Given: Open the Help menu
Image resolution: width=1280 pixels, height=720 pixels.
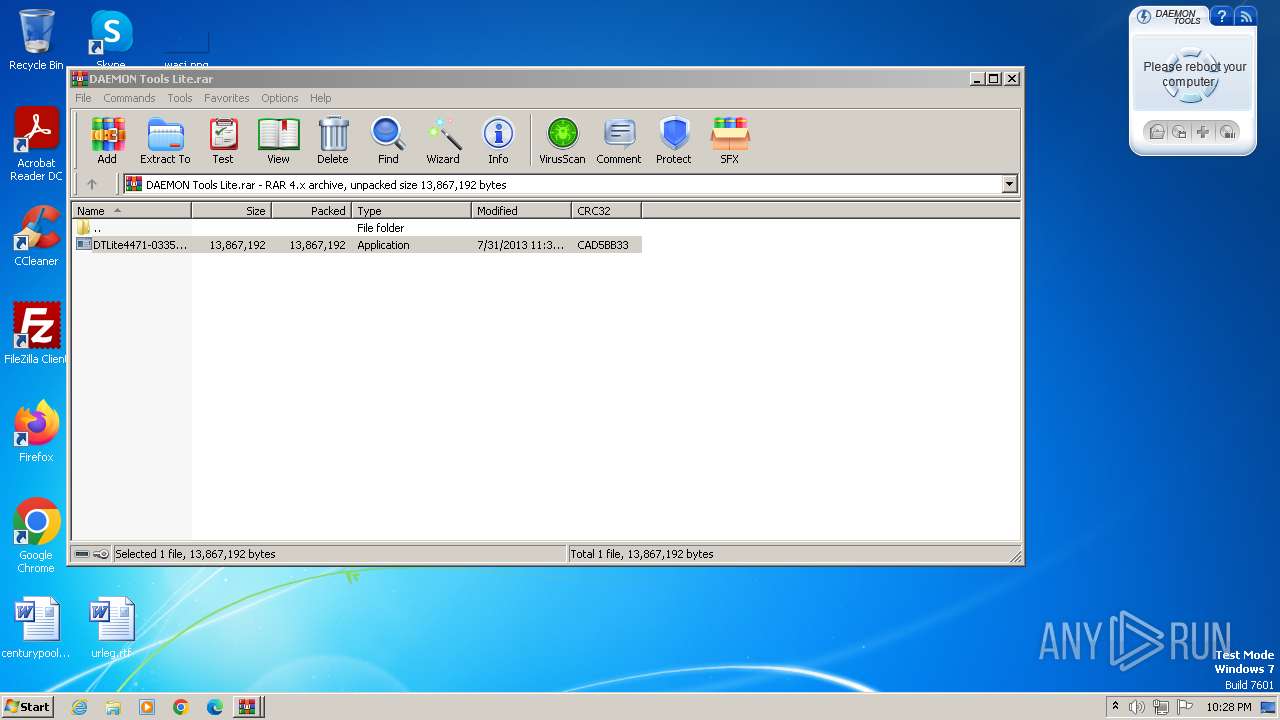Looking at the screenshot, I should point(320,98).
